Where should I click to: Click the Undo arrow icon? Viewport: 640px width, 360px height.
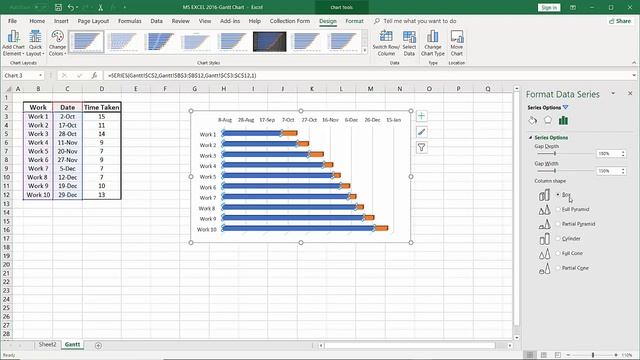coord(71,7)
